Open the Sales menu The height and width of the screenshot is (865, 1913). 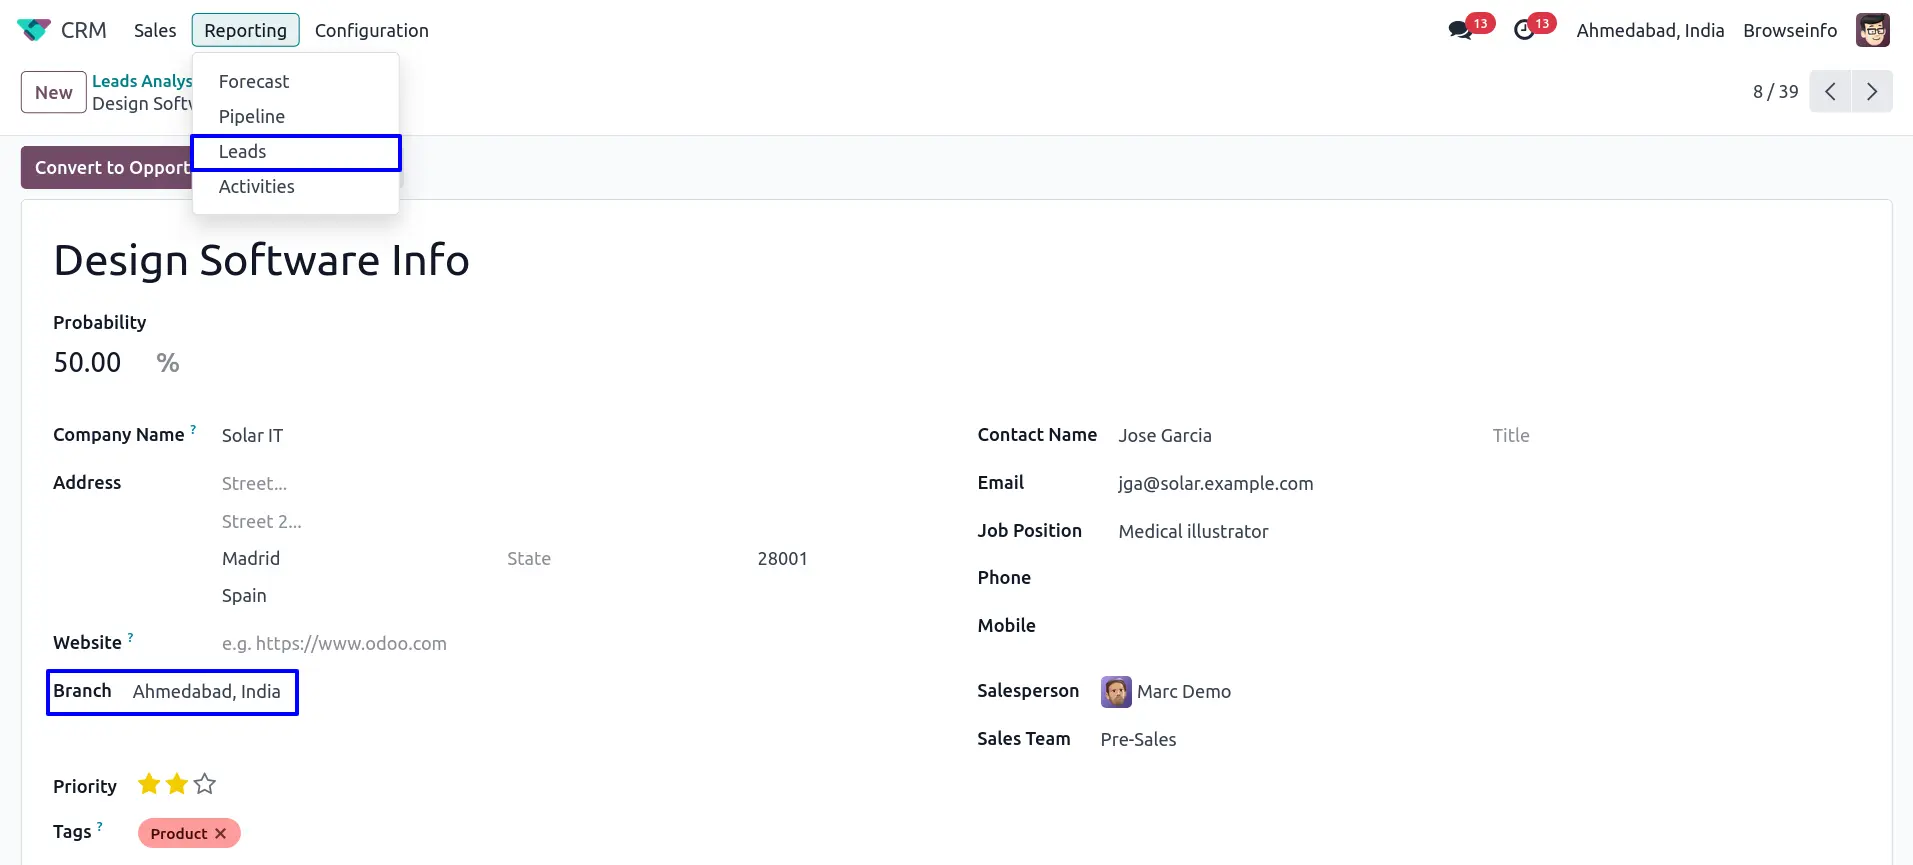click(155, 30)
